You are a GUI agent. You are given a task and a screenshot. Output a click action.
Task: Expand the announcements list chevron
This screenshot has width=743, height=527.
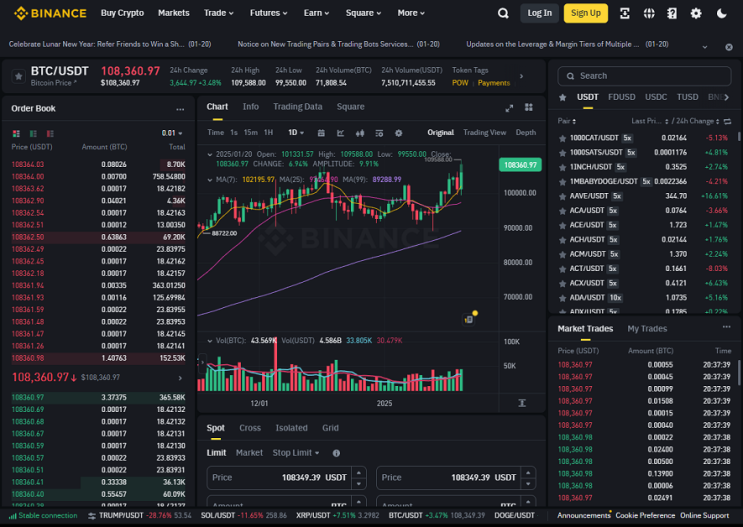point(705,47)
